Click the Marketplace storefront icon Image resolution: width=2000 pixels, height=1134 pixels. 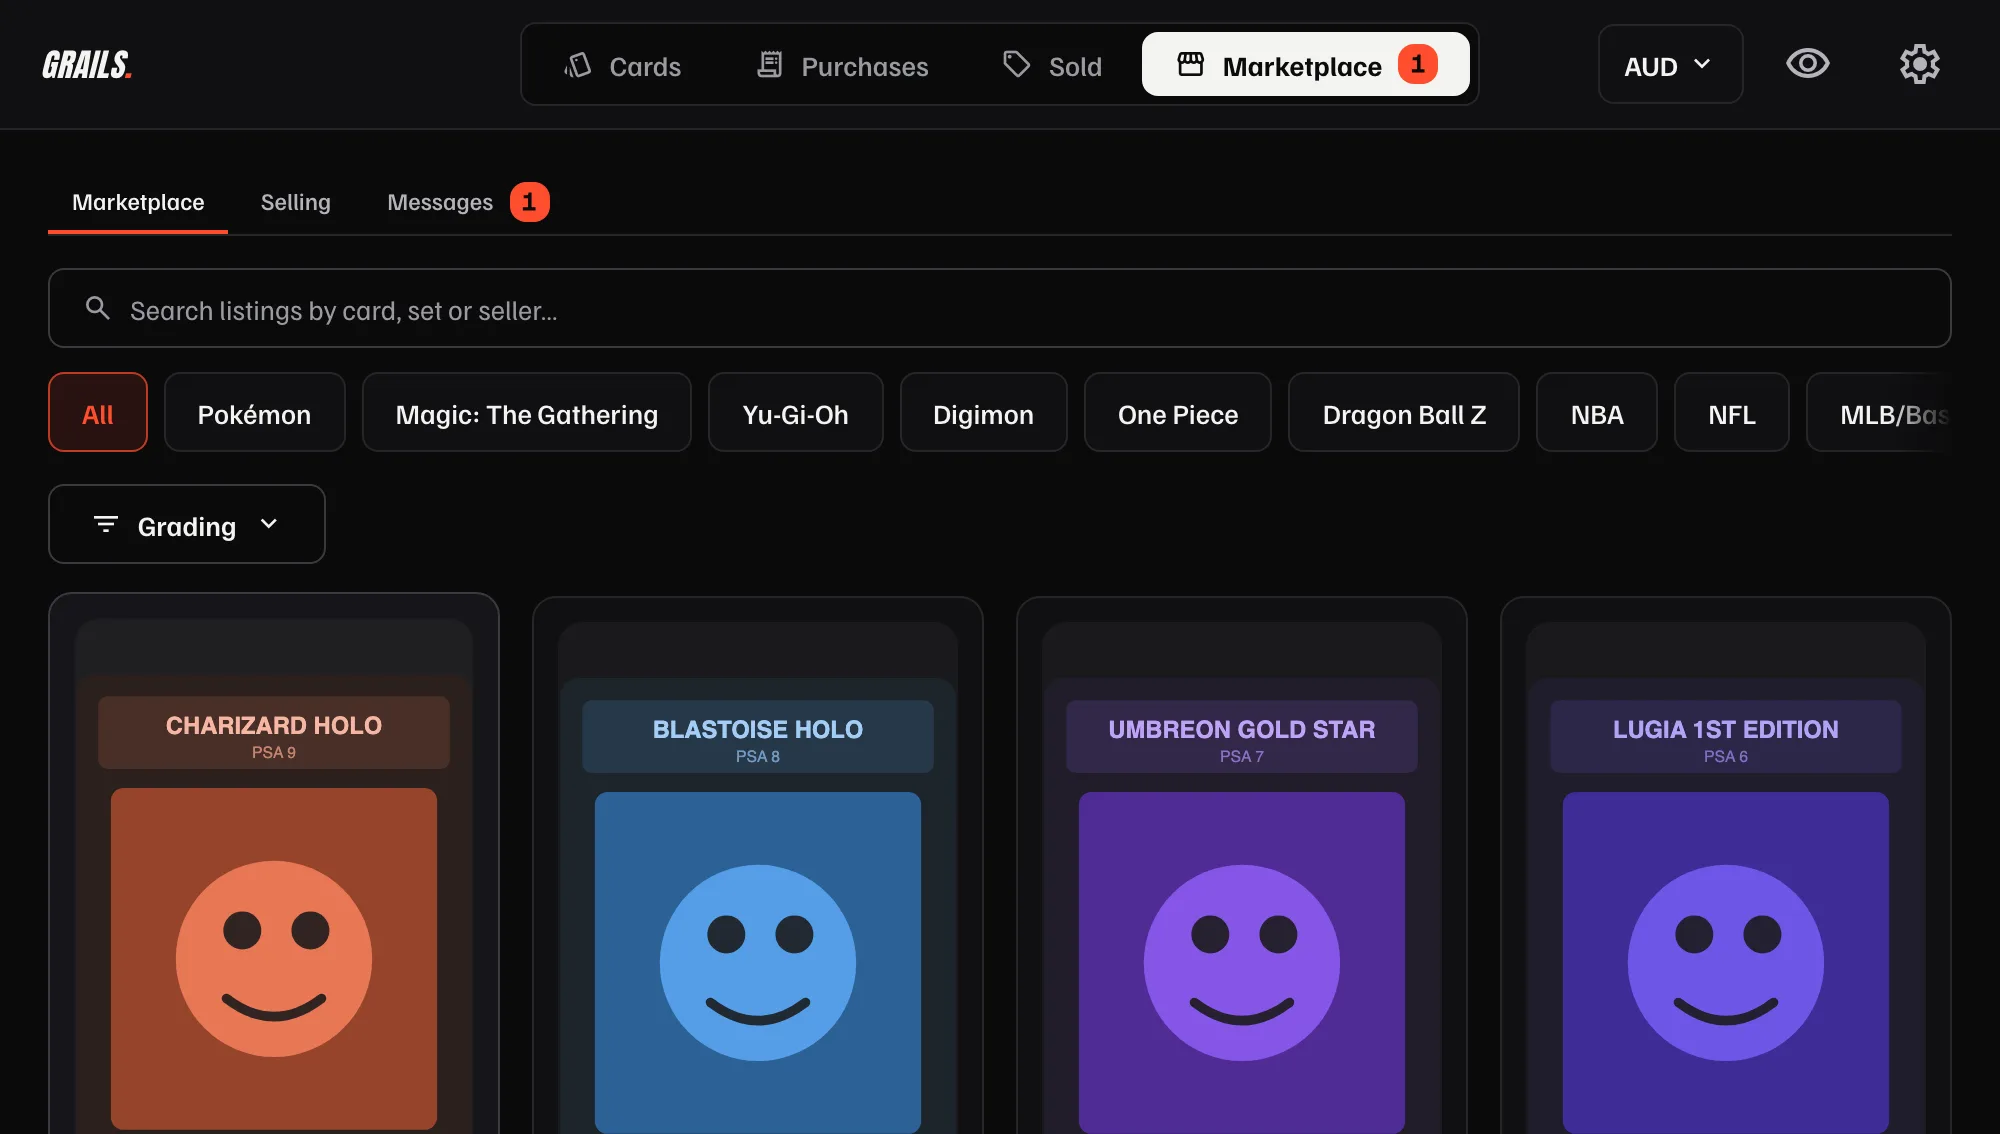[1190, 65]
